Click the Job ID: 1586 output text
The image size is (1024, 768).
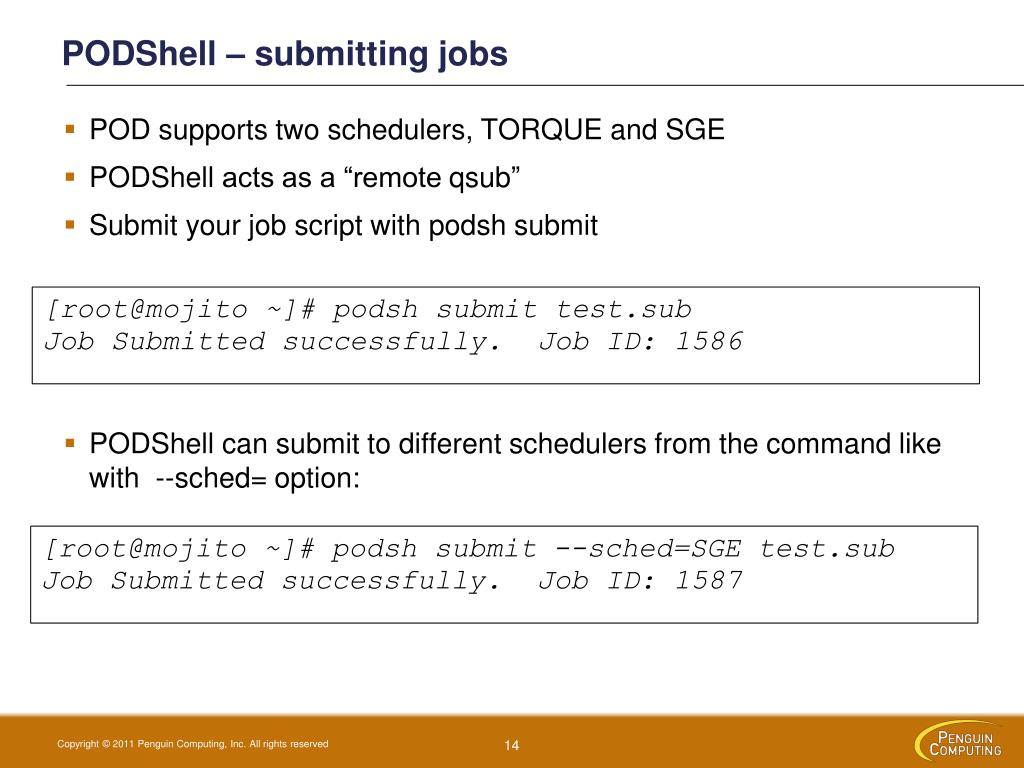(x=641, y=342)
